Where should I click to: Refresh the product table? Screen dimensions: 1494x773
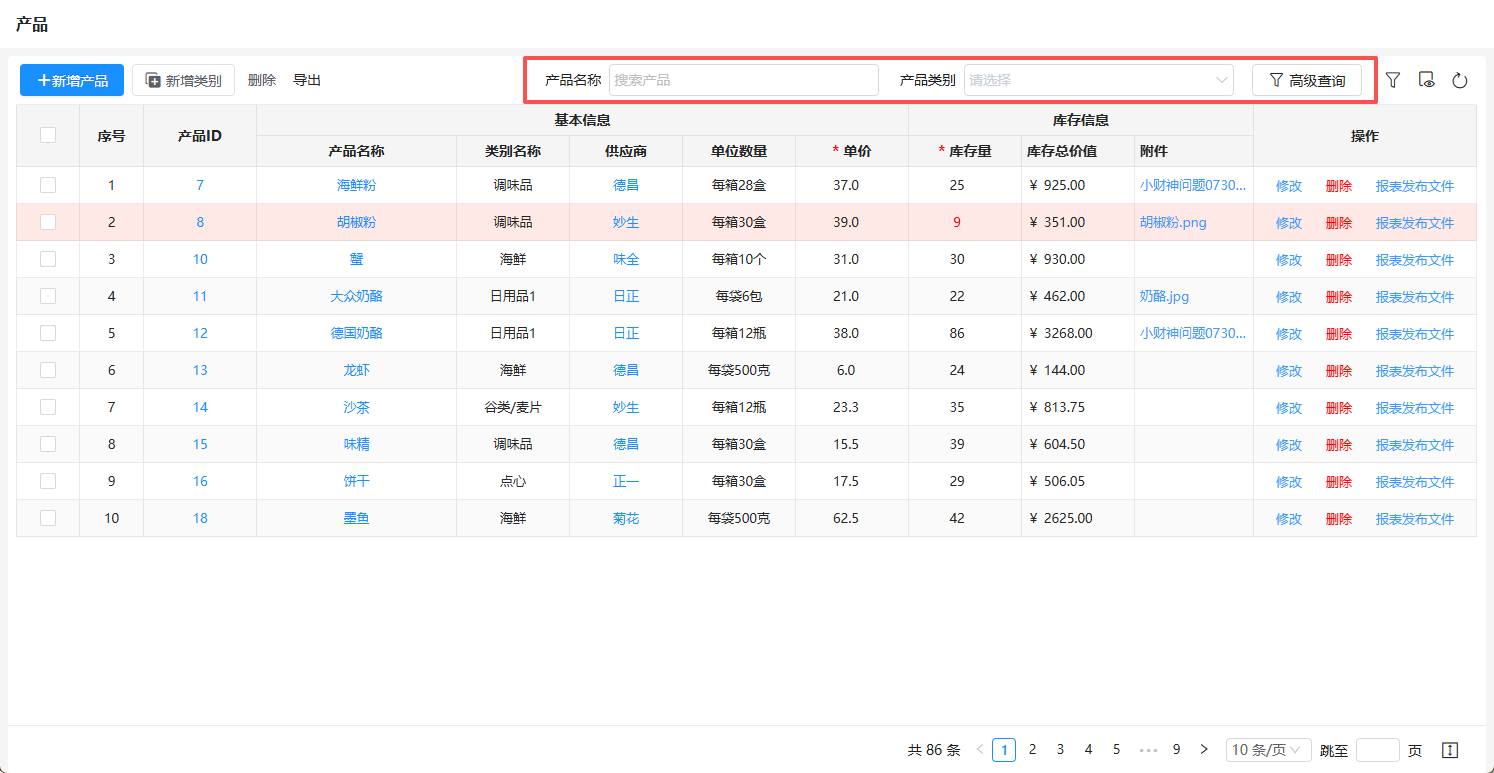tap(1460, 80)
